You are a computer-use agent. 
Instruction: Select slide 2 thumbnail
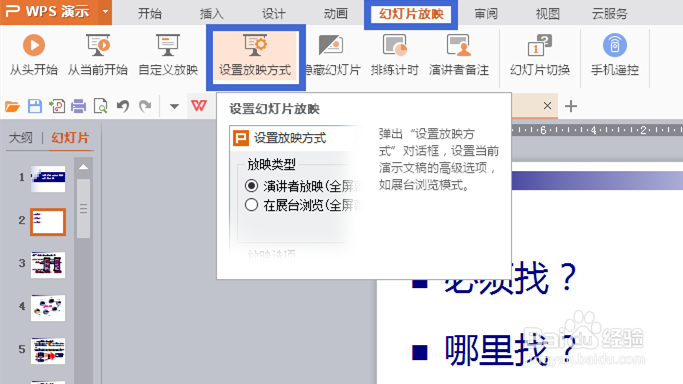pos(48,222)
